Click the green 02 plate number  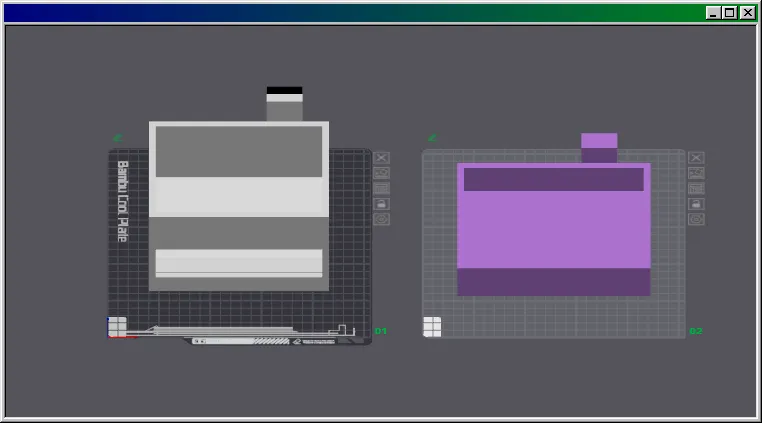tap(696, 331)
